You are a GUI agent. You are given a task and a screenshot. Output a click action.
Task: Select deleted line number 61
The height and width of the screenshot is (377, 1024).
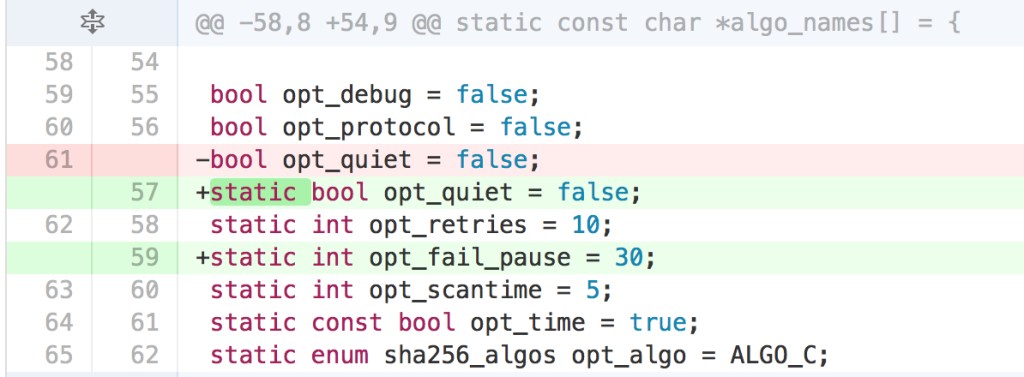tap(59, 160)
